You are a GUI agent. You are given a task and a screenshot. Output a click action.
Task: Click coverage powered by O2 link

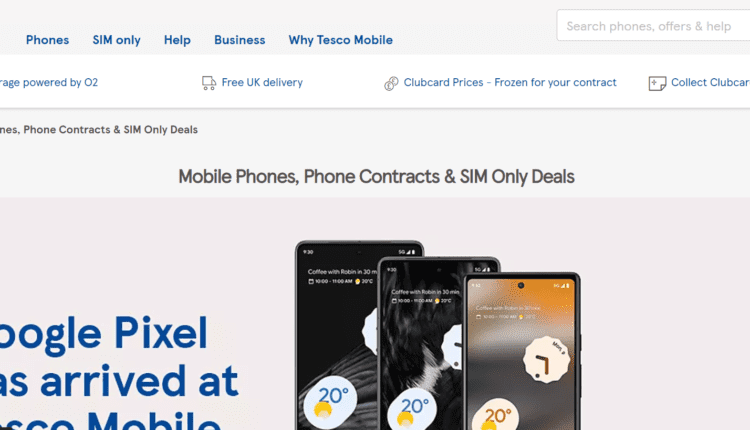coord(49,82)
